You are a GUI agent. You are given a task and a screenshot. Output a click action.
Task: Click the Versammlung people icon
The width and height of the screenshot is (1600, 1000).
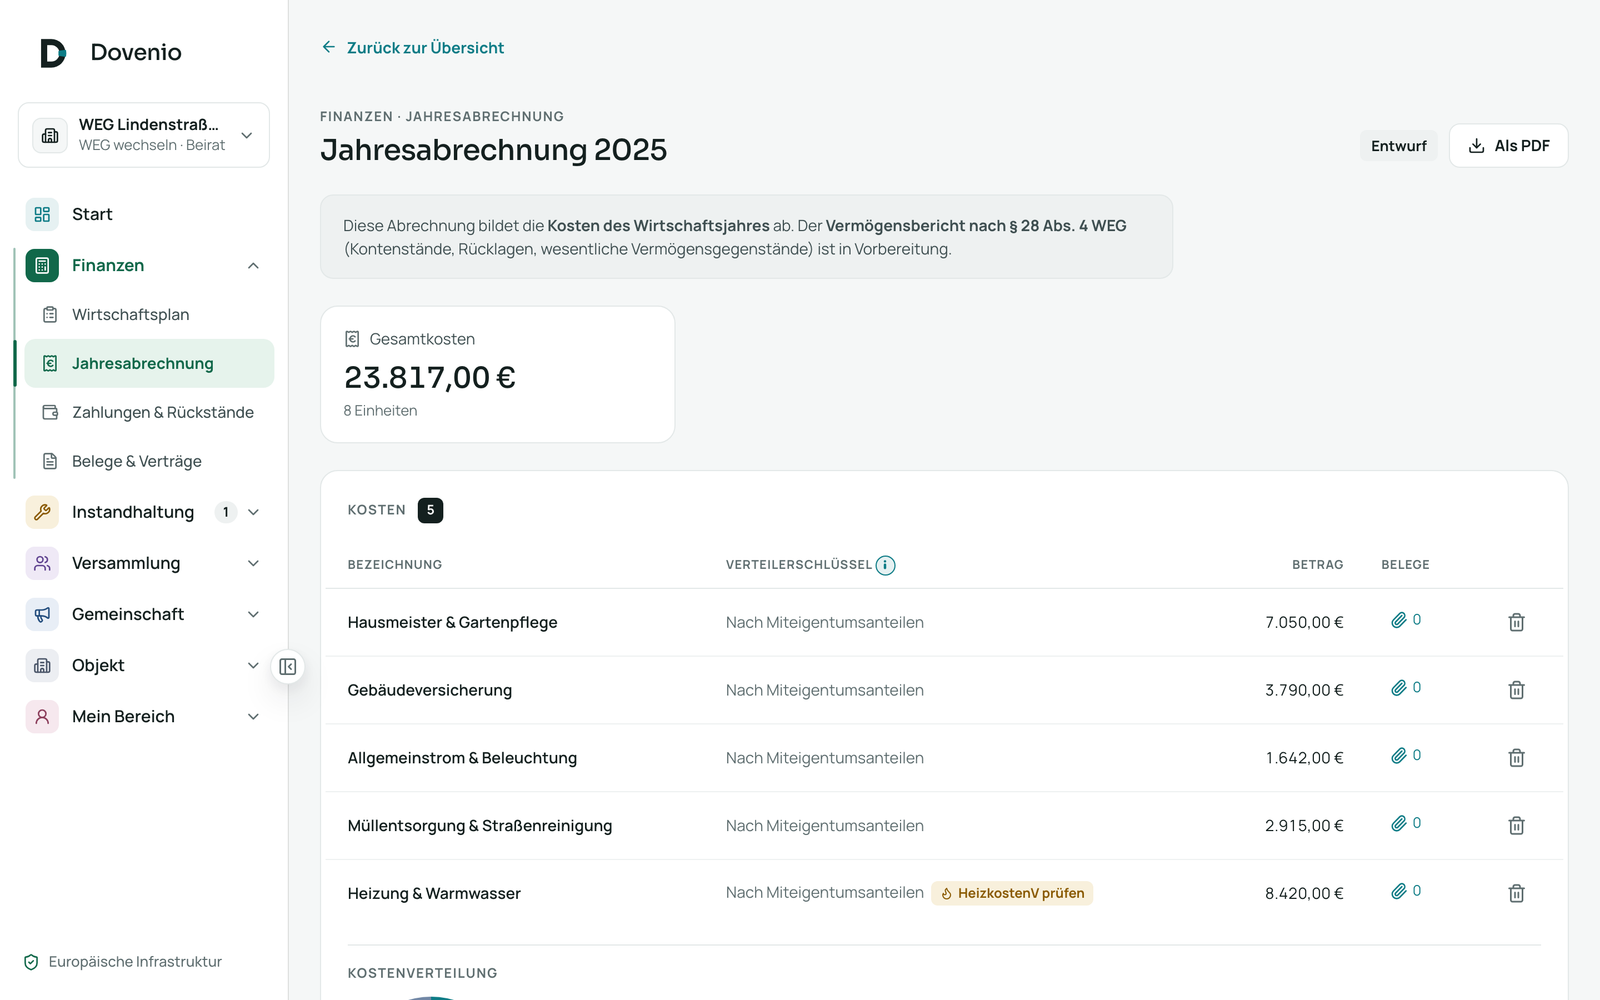[x=42, y=563]
